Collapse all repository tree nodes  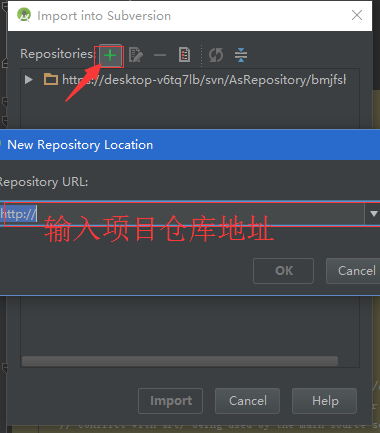[x=241, y=55]
